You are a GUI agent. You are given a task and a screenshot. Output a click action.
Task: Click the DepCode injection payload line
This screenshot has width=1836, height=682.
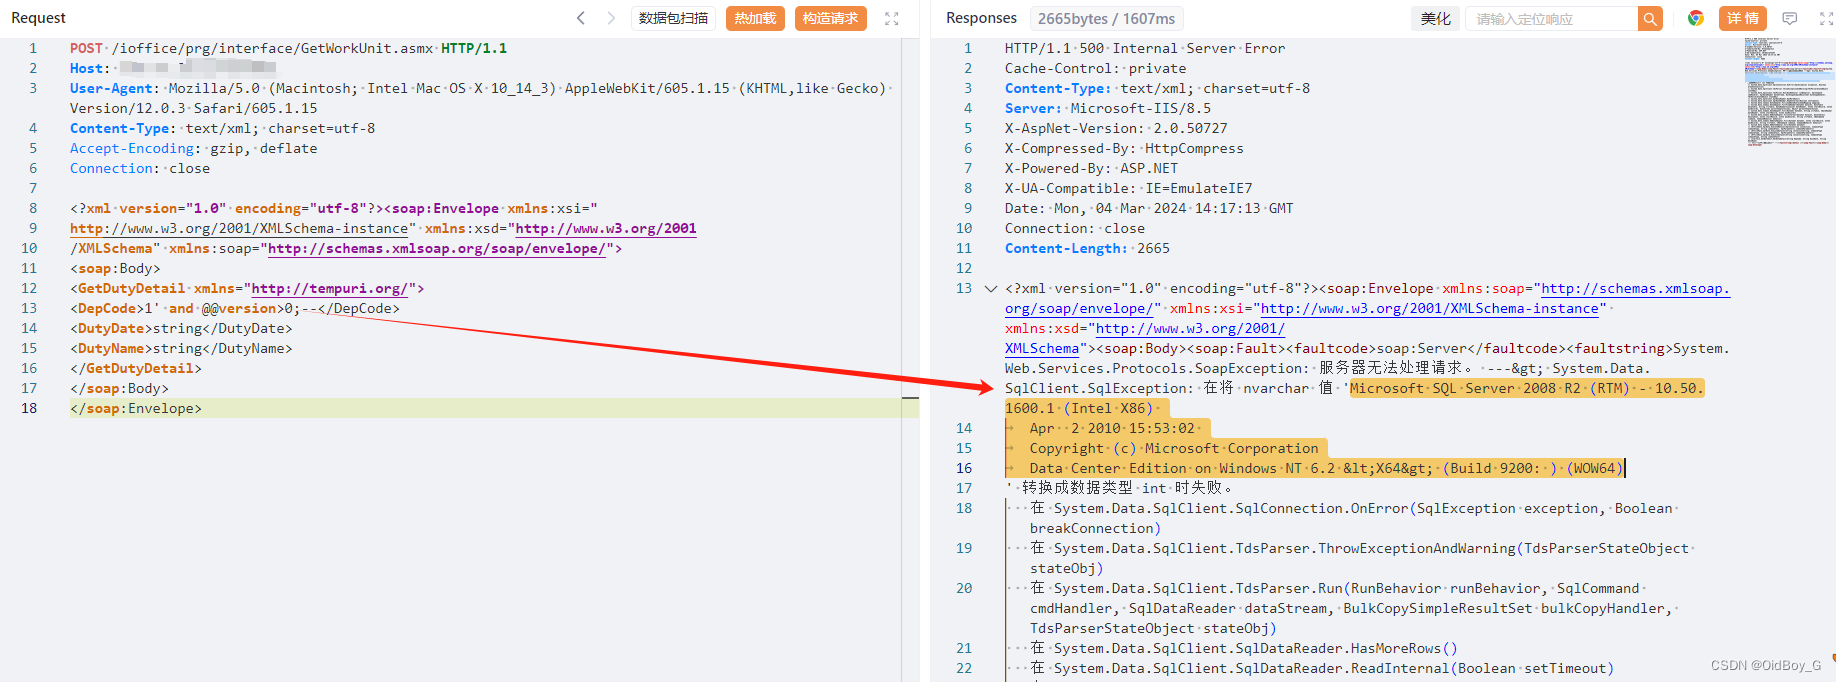click(235, 308)
